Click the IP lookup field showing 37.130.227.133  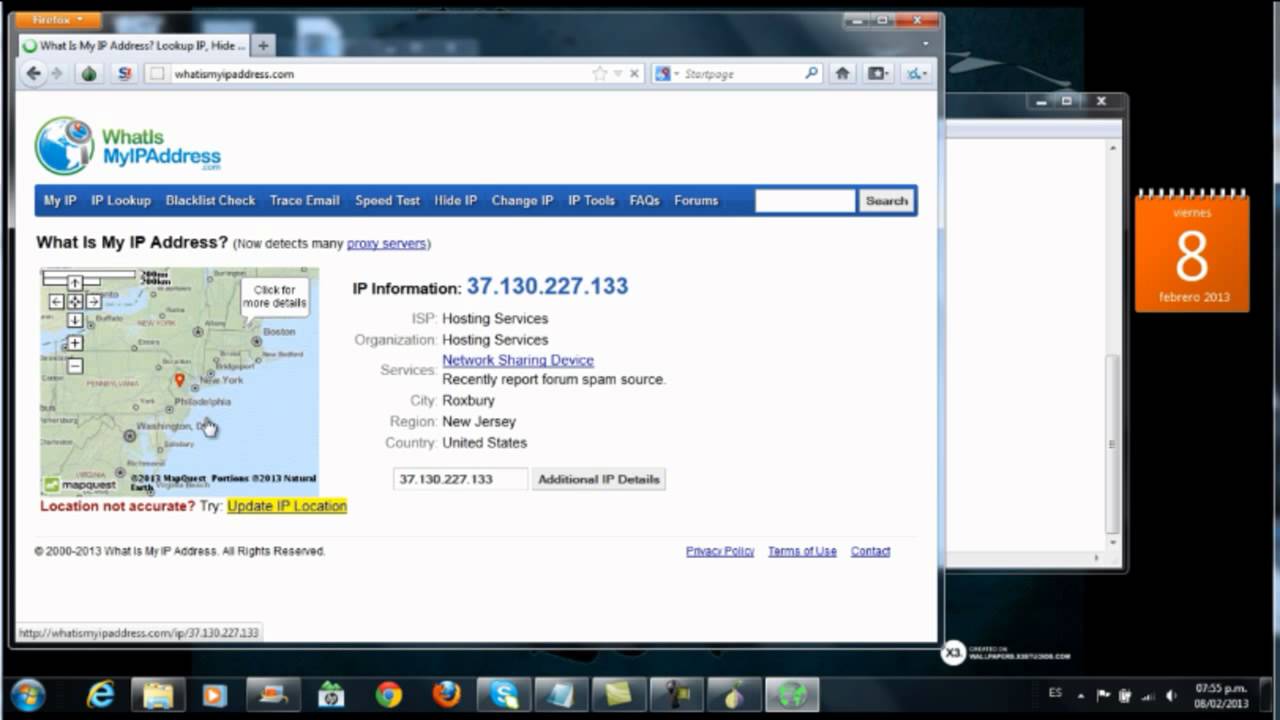click(x=460, y=479)
